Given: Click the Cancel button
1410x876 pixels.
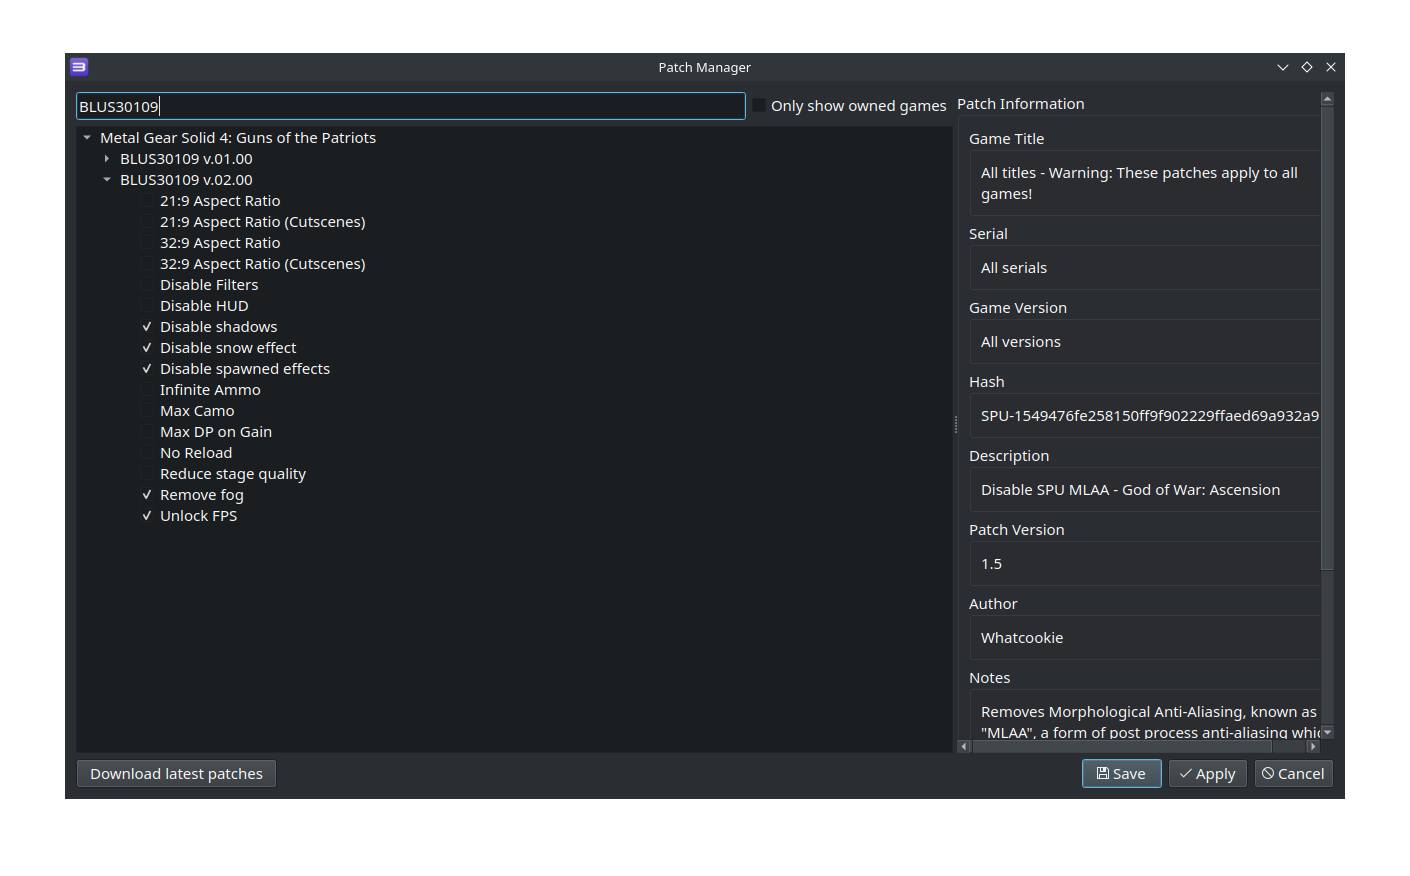Looking at the screenshot, I should click(x=1293, y=773).
